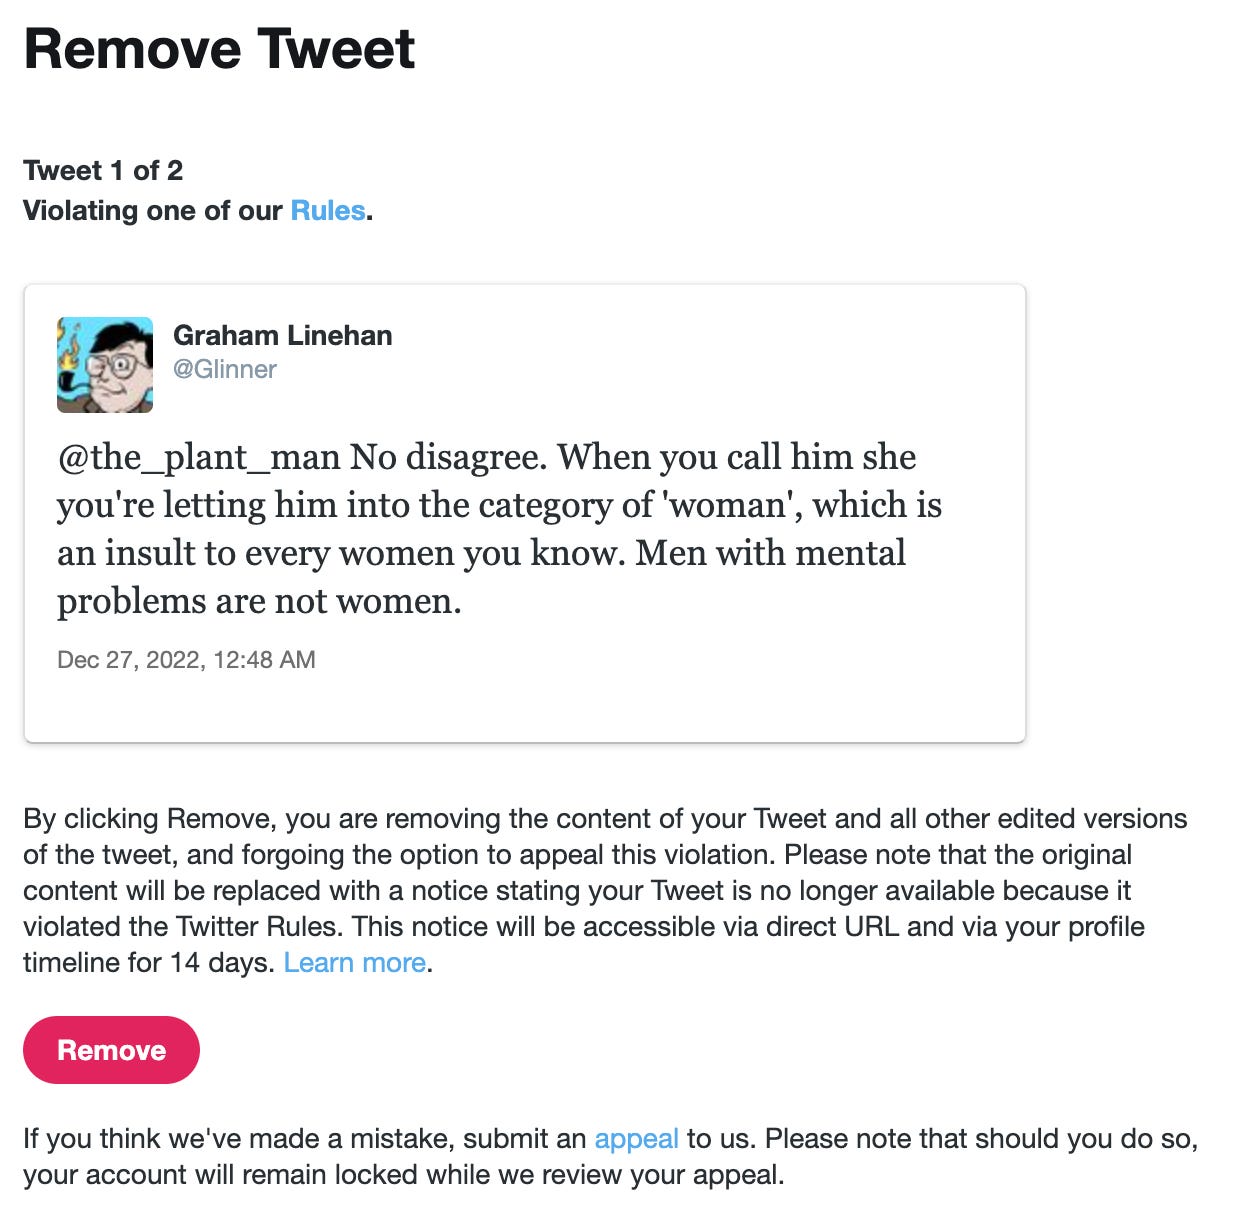
Task: Click the @Glinner handle
Action: (x=225, y=369)
